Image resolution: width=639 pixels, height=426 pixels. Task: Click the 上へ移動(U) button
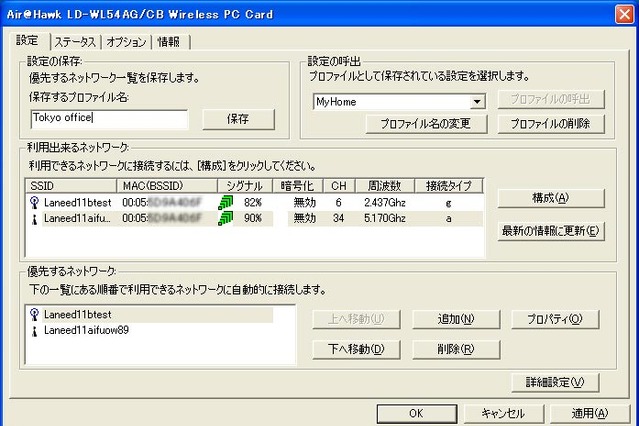click(356, 319)
